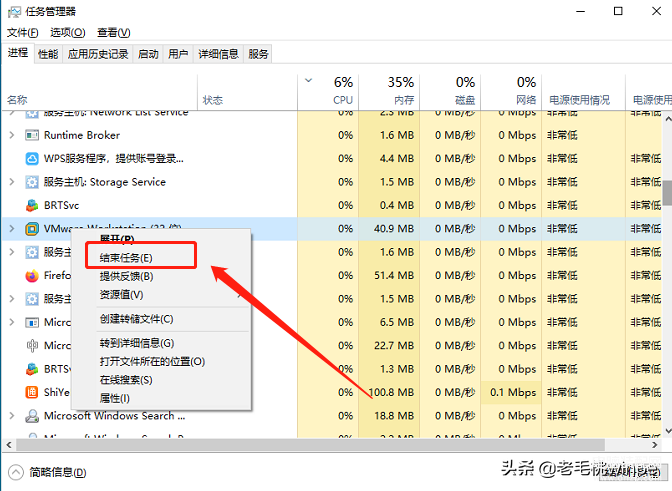Click the microphone-shaped Micro process icon
672x491 pixels.
[32, 345]
